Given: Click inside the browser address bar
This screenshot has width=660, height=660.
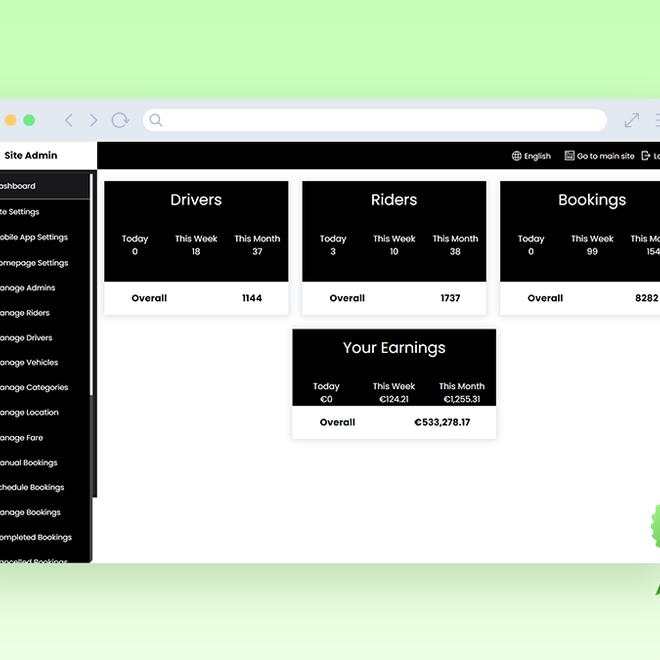Looking at the screenshot, I should pos(375,120).
